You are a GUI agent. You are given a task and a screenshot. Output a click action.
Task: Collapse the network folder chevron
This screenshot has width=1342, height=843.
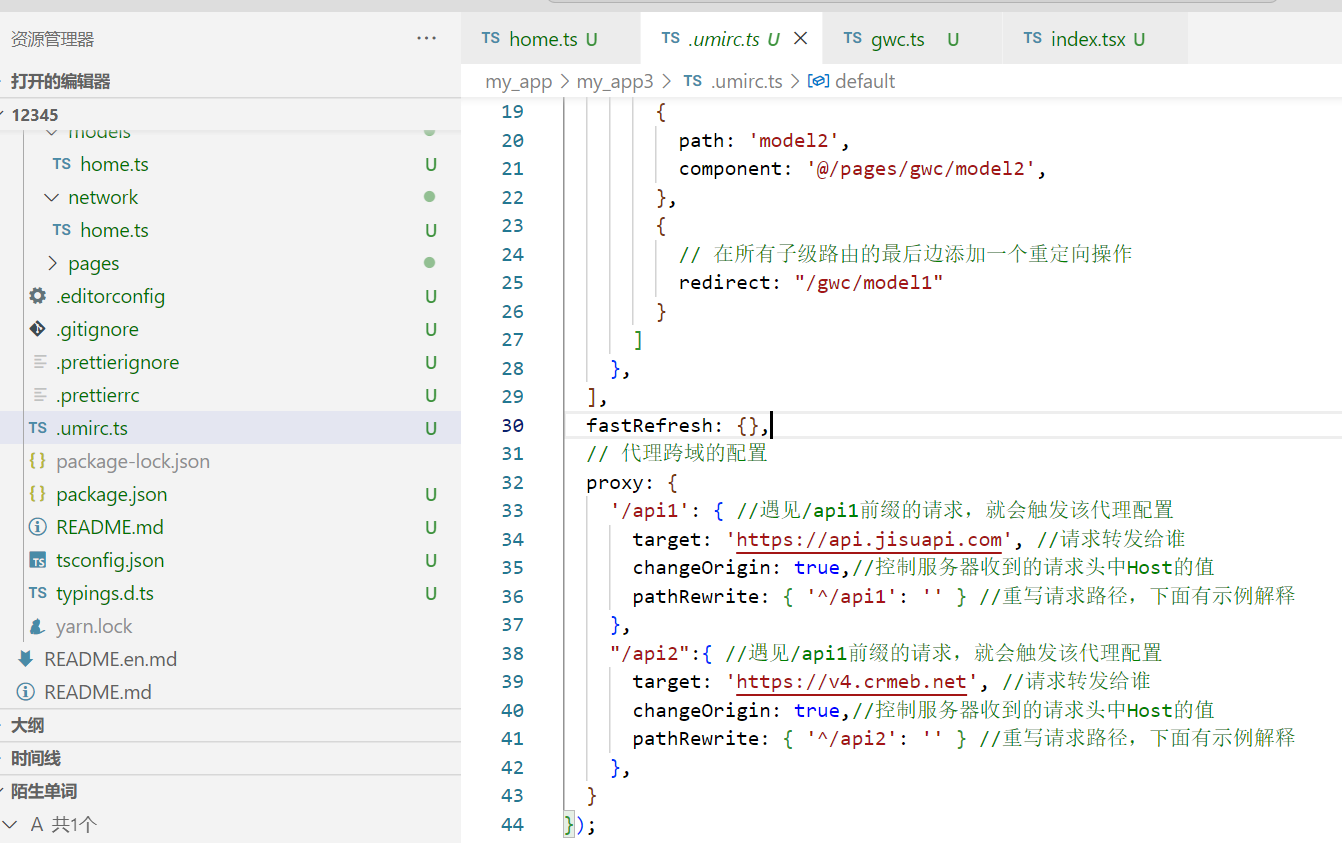pyautogui.click(x=52, y=197)
